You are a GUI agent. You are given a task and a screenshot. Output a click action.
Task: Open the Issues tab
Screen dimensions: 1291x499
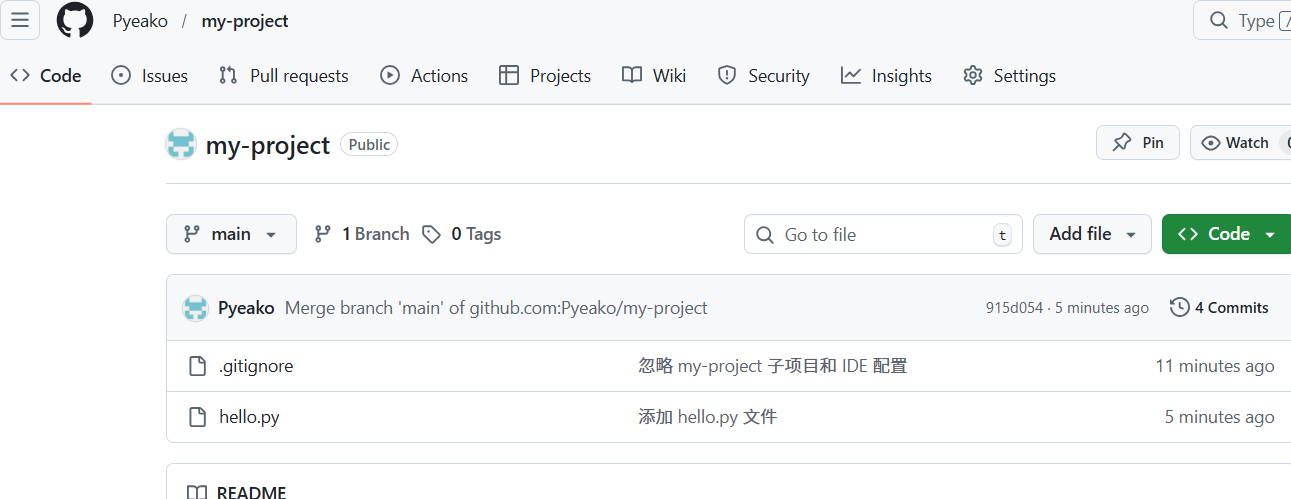pos(149,76)
